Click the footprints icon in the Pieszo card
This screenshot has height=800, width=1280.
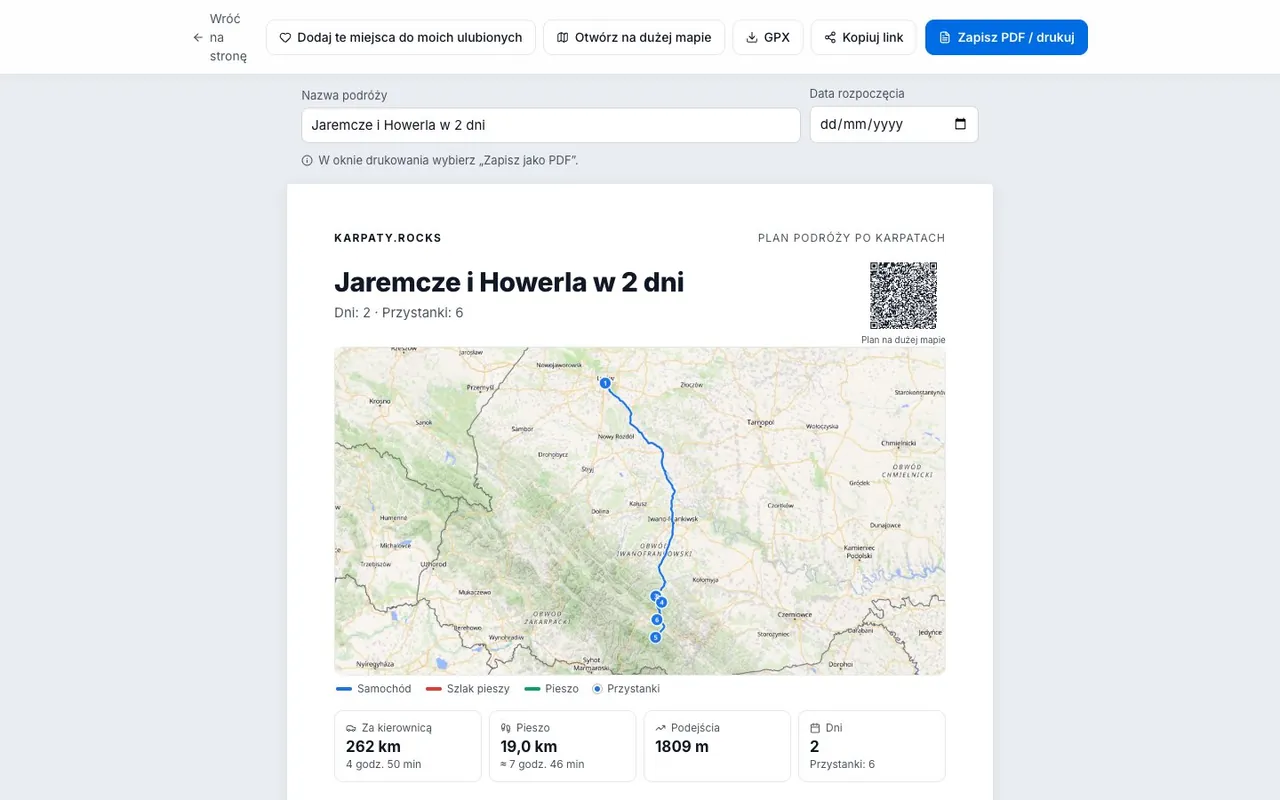(506, 728)
